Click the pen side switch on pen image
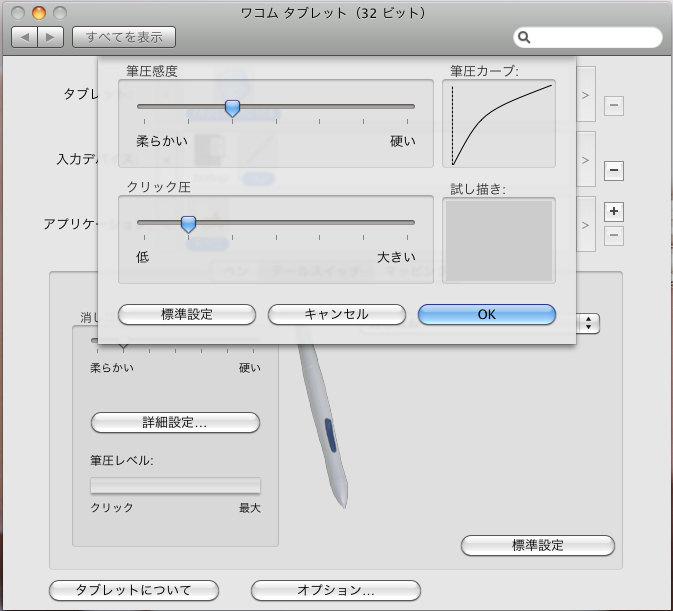 click(x=330, y=436)
